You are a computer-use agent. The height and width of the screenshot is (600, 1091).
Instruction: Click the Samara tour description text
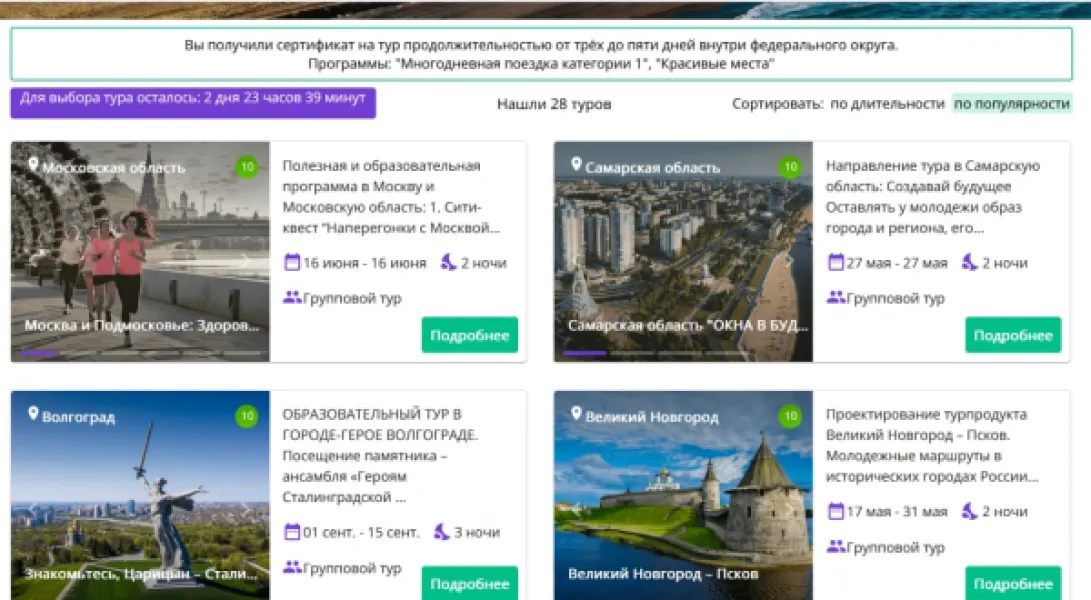tap(933, 196)
